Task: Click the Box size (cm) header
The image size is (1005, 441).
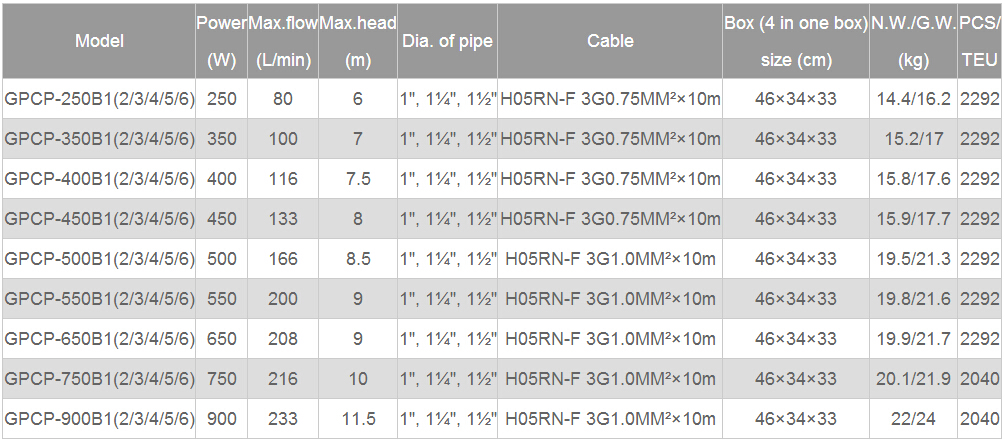Action: coord(796,41)
